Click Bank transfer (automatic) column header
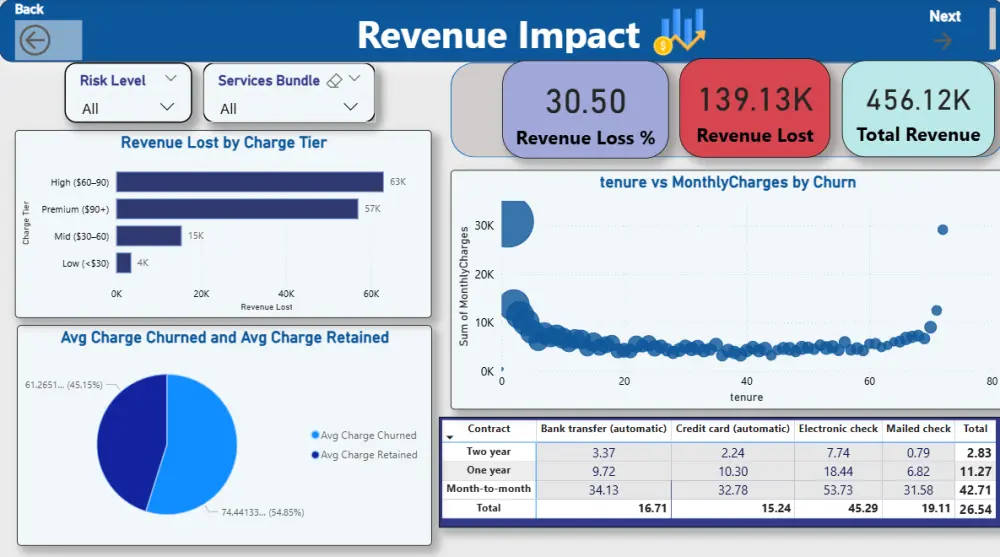 point(603,429)
